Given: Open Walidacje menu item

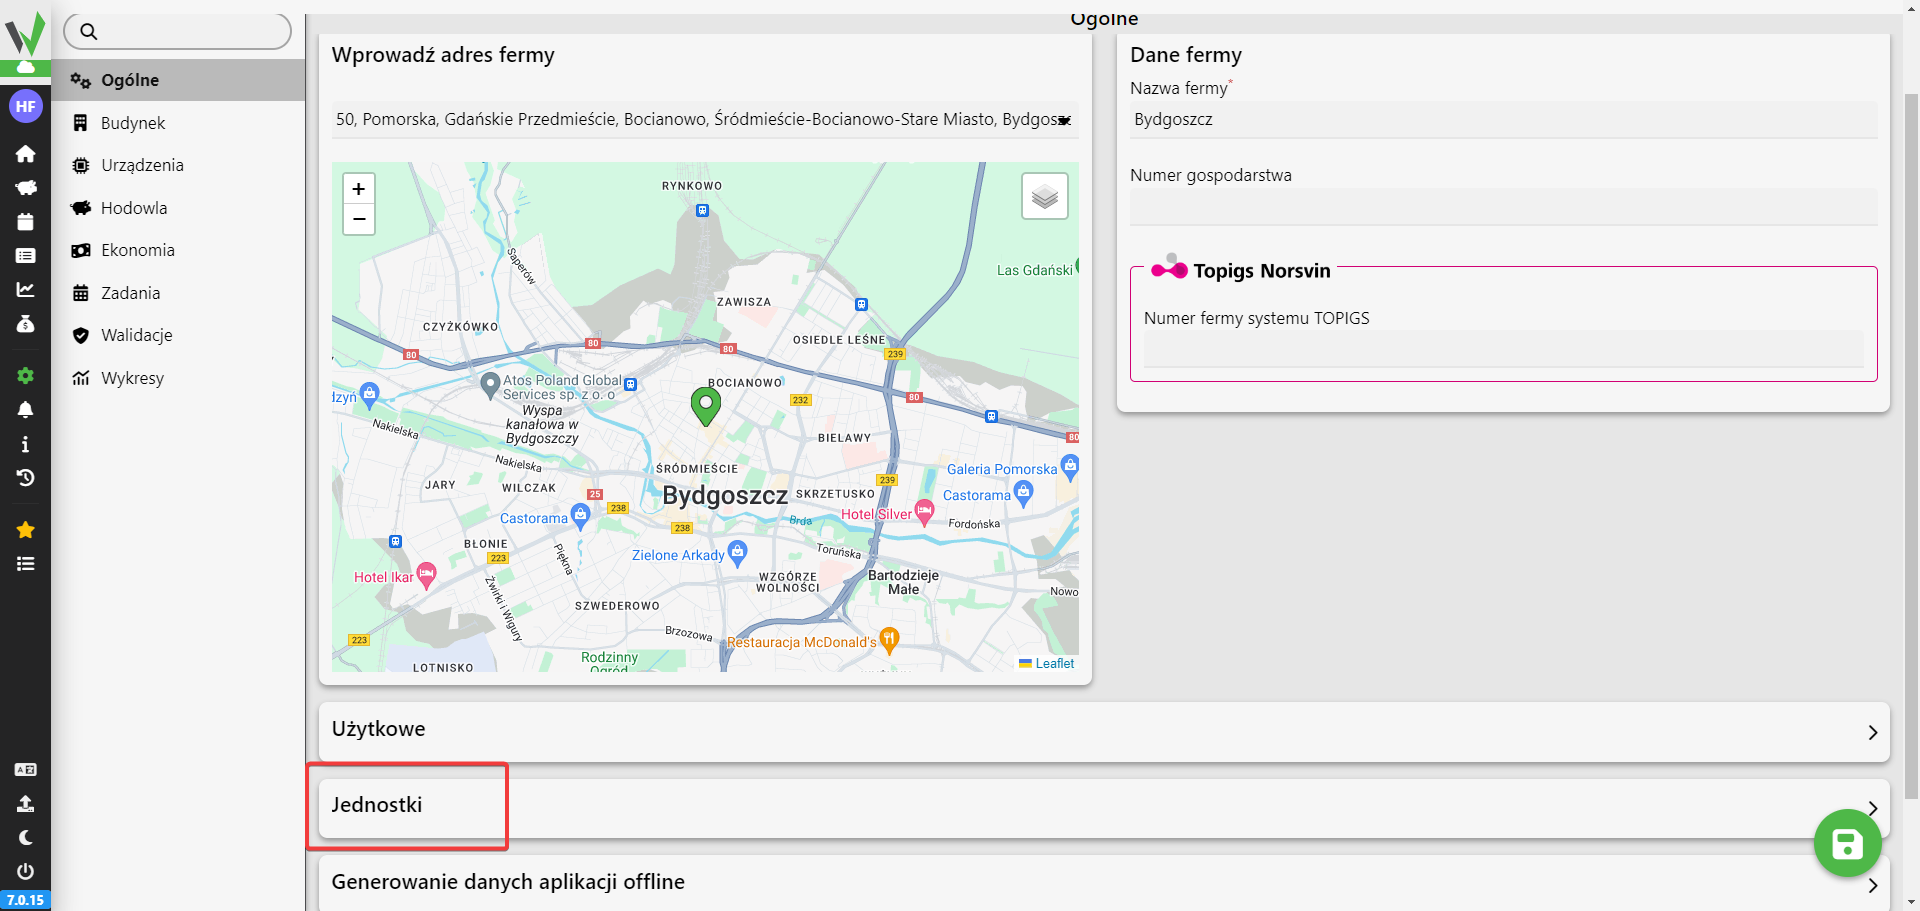Looking at the screenshot, I should point(136,335).
